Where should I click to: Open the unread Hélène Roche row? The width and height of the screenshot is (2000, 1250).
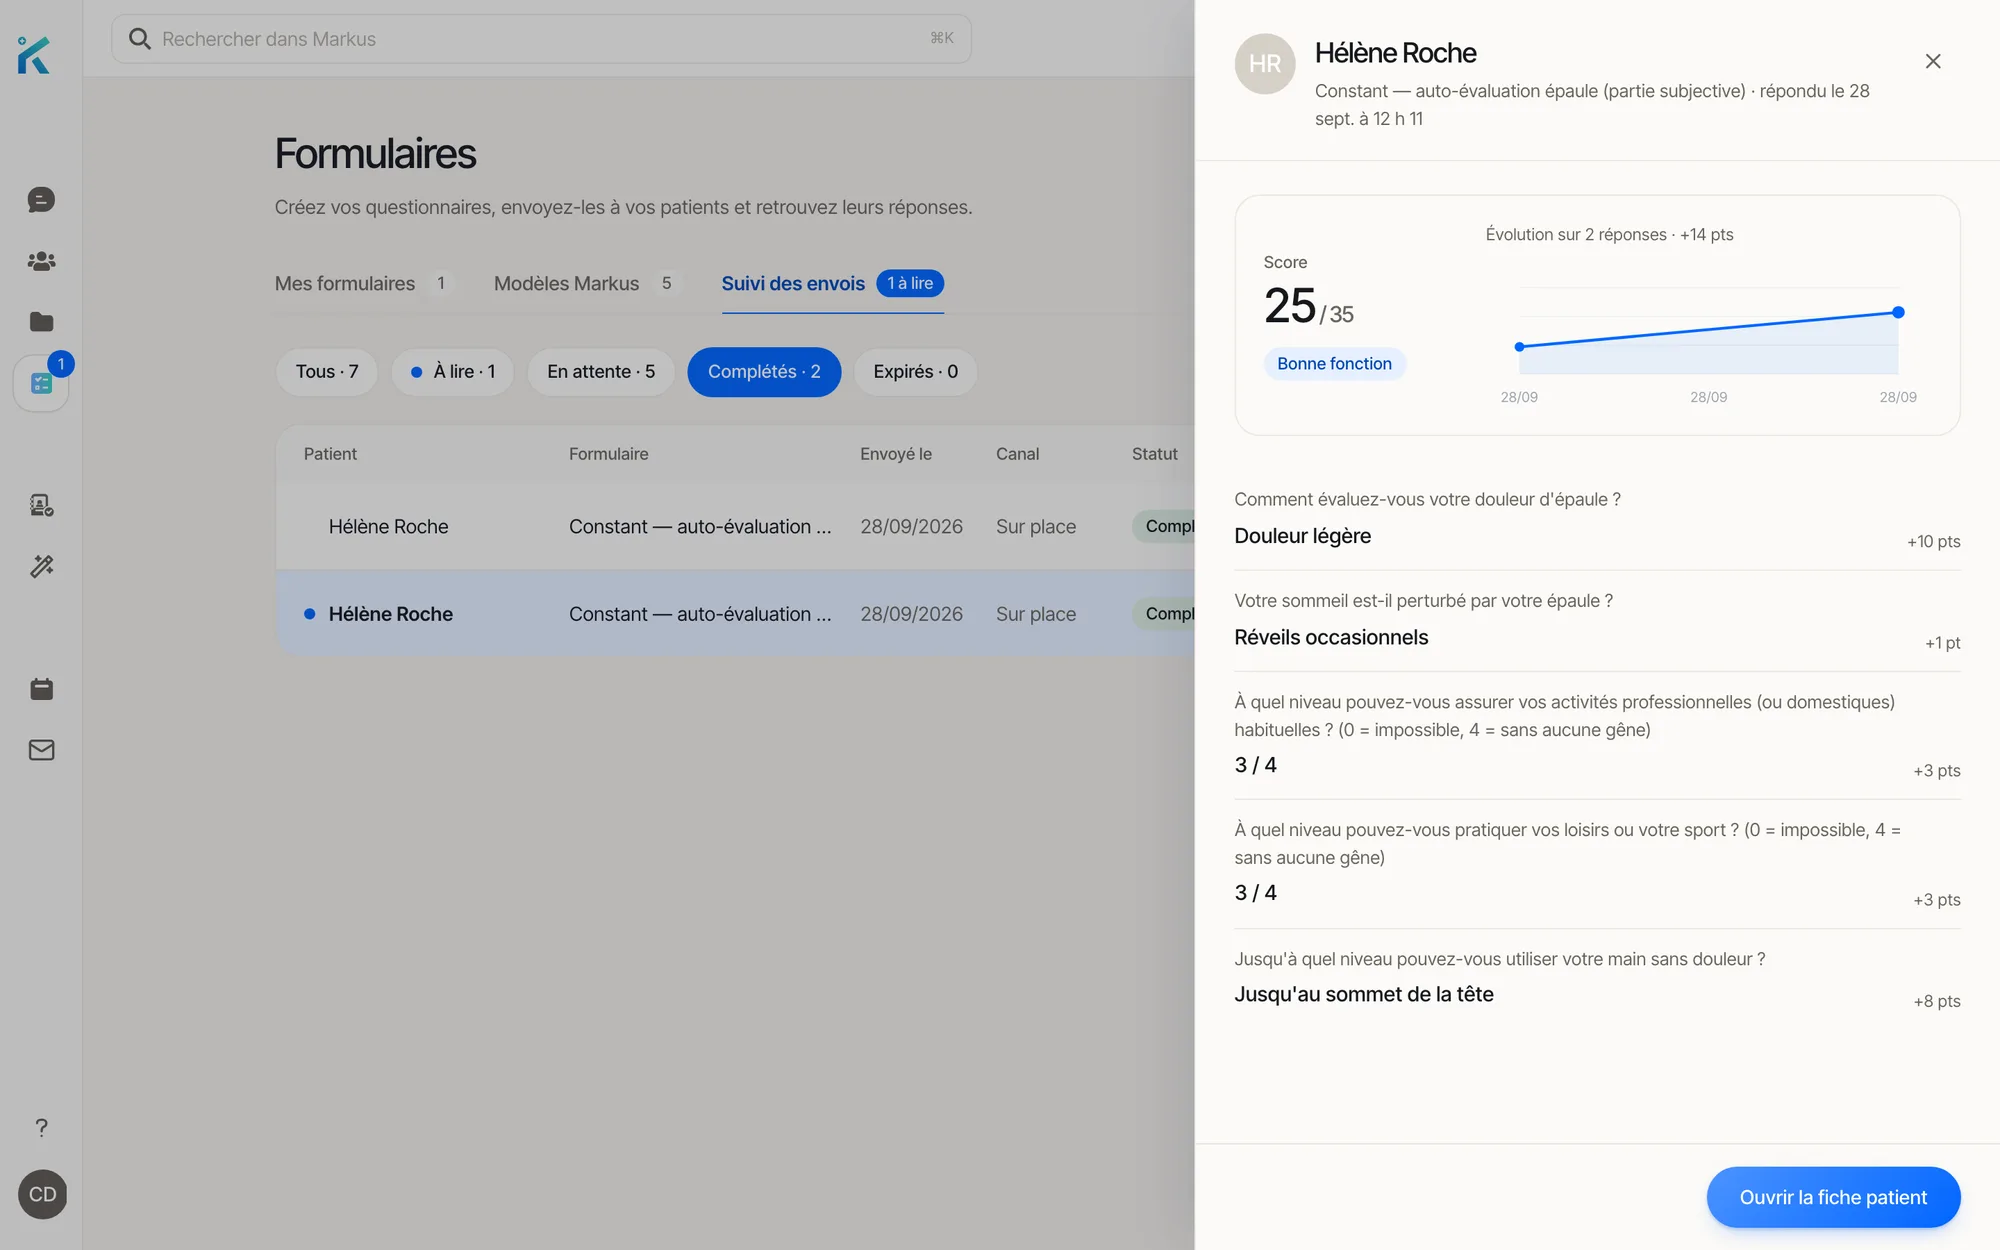pyautogui.click(x=735, y=614)
